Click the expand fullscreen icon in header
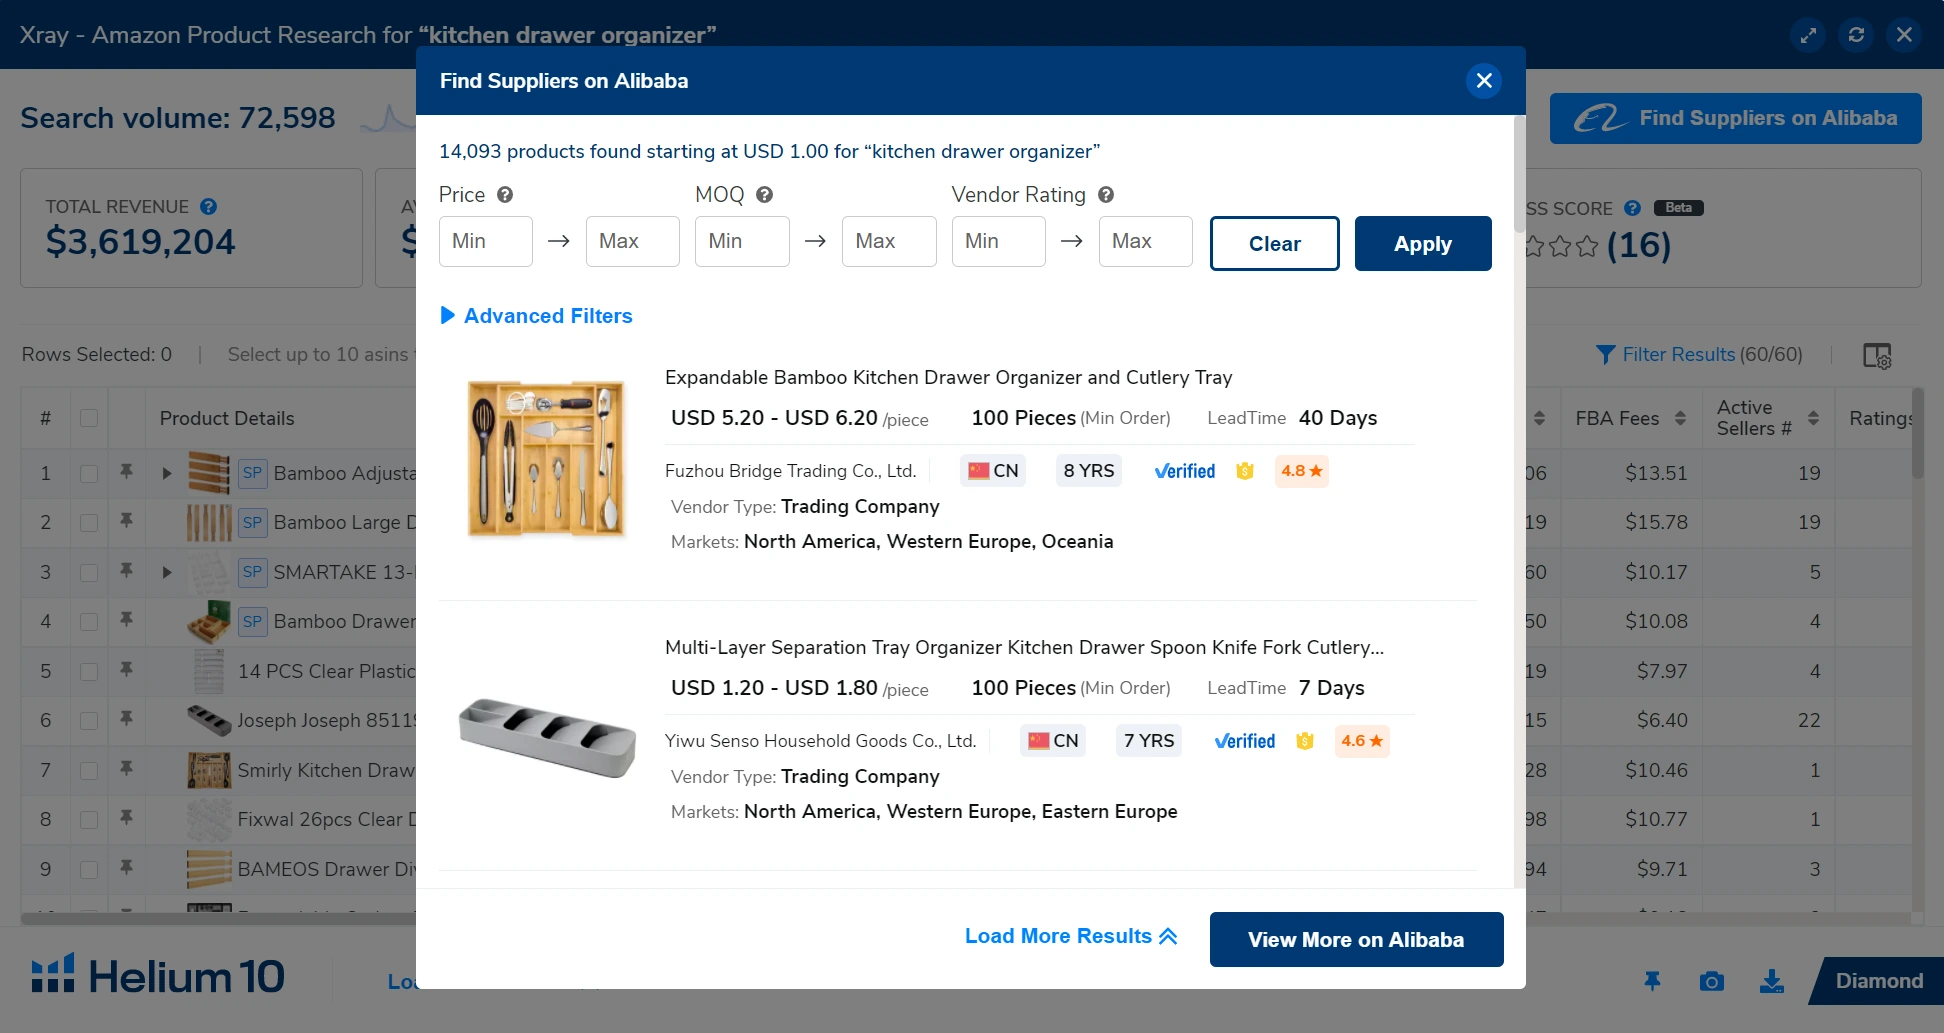Screen dimensions: 1944x1033 pyautogui.click(x=1808, y=35)
